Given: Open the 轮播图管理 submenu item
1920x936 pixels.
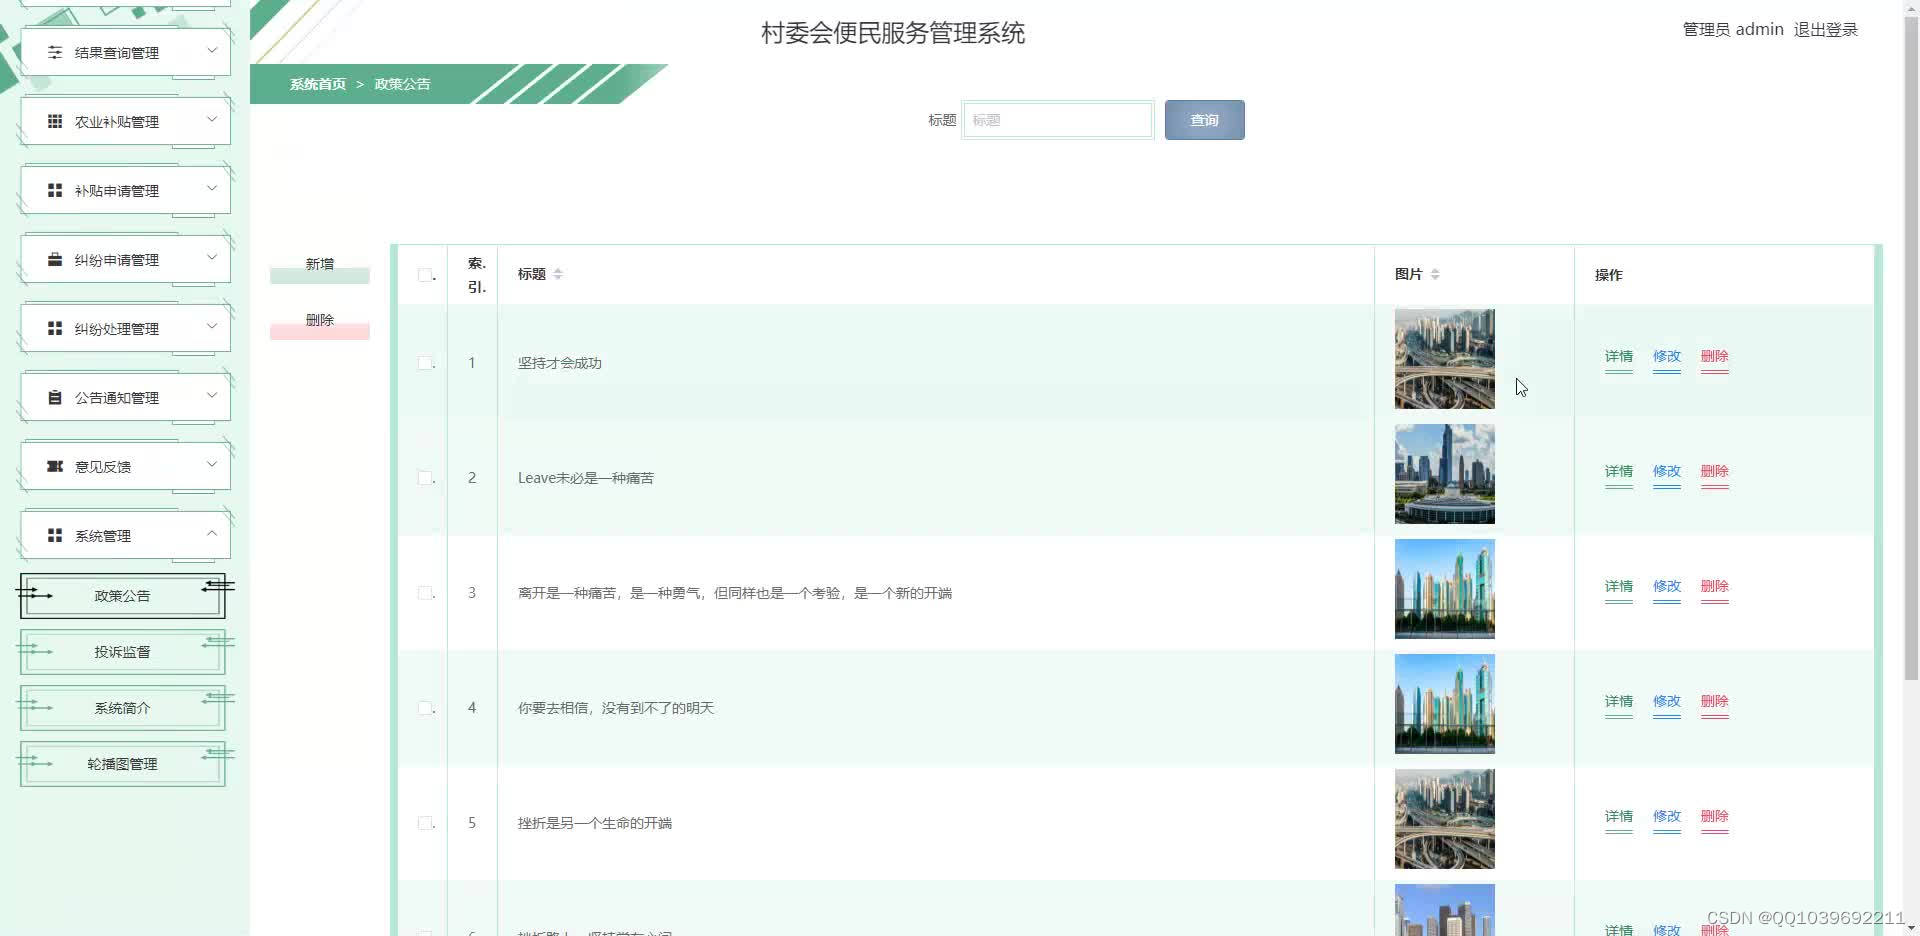Looking at the screenshot, I should click(x=122, y=764).
